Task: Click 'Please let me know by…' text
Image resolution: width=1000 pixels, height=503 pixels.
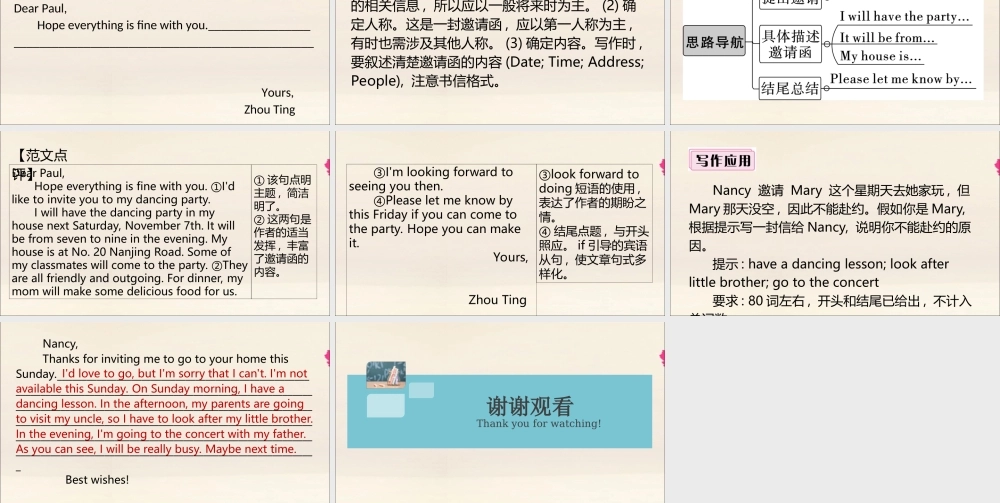Action: click(901, 79)
